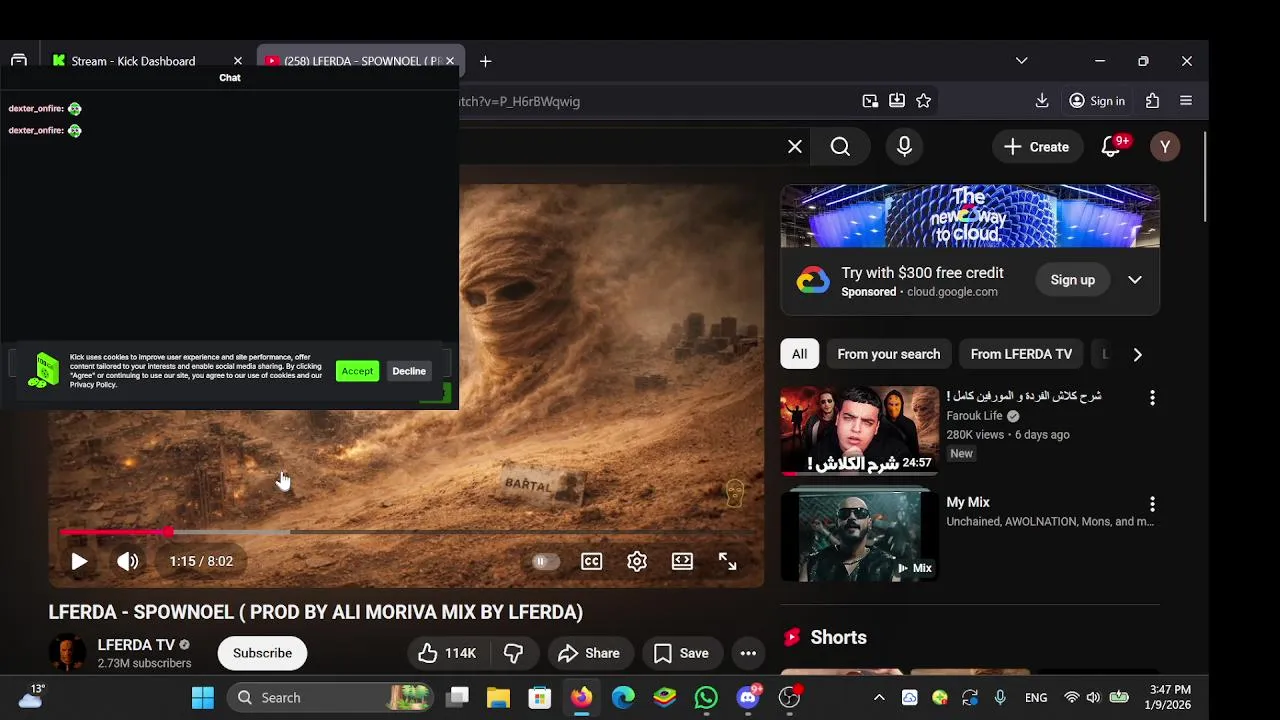This screenshot has height=720, width=1280.
Task: Save the video to a playlist
Action: (x=681, y=653)
